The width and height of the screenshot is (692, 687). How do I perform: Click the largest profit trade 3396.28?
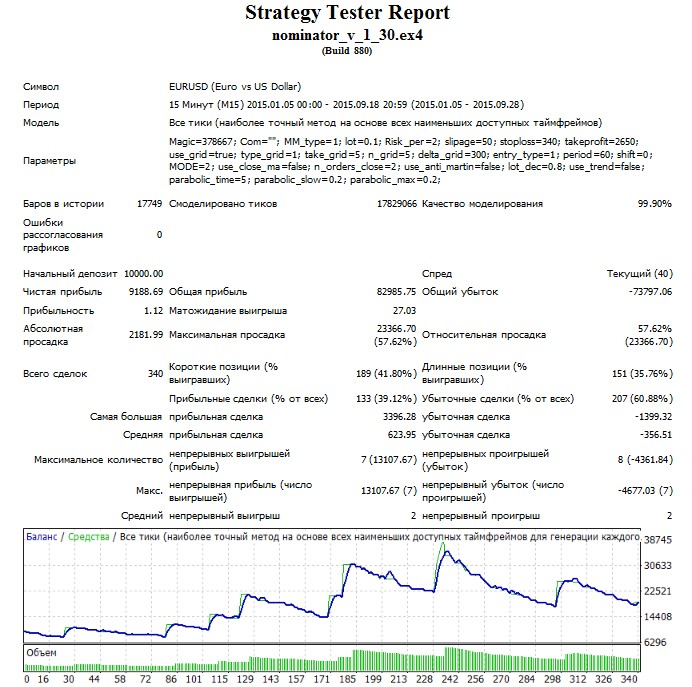pos(399,417)
